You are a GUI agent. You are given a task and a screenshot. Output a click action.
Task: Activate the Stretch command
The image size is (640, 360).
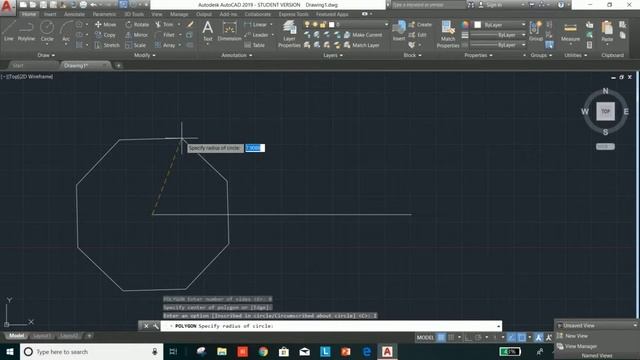107,45
